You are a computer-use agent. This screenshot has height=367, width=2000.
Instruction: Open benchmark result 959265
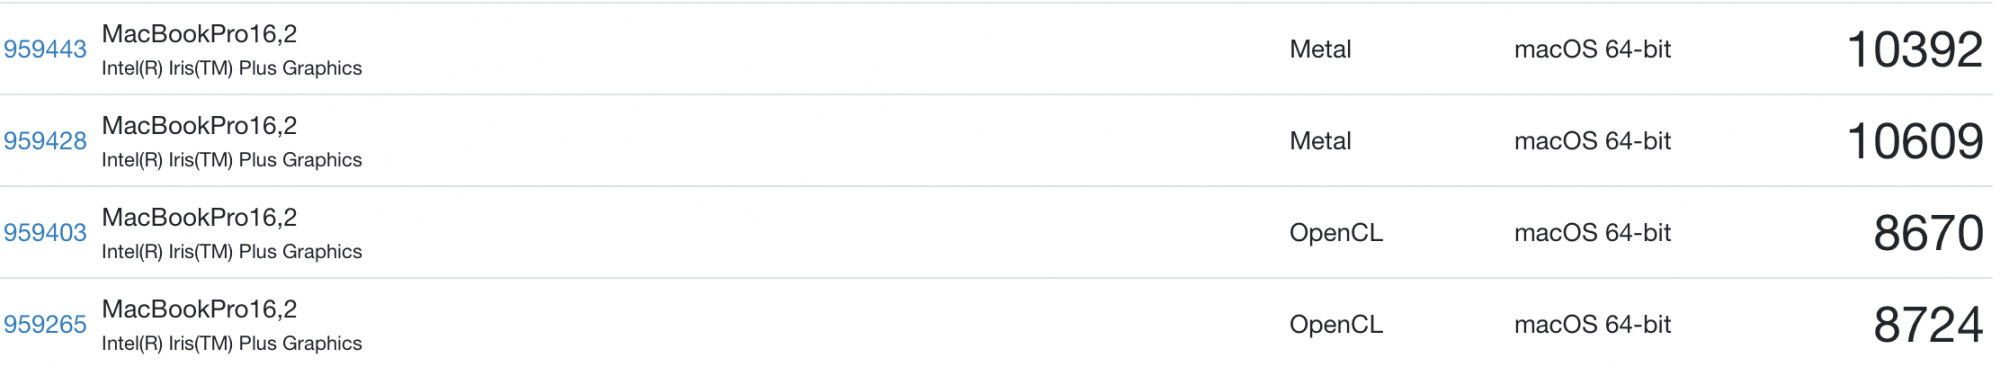(x=45, y=325)
